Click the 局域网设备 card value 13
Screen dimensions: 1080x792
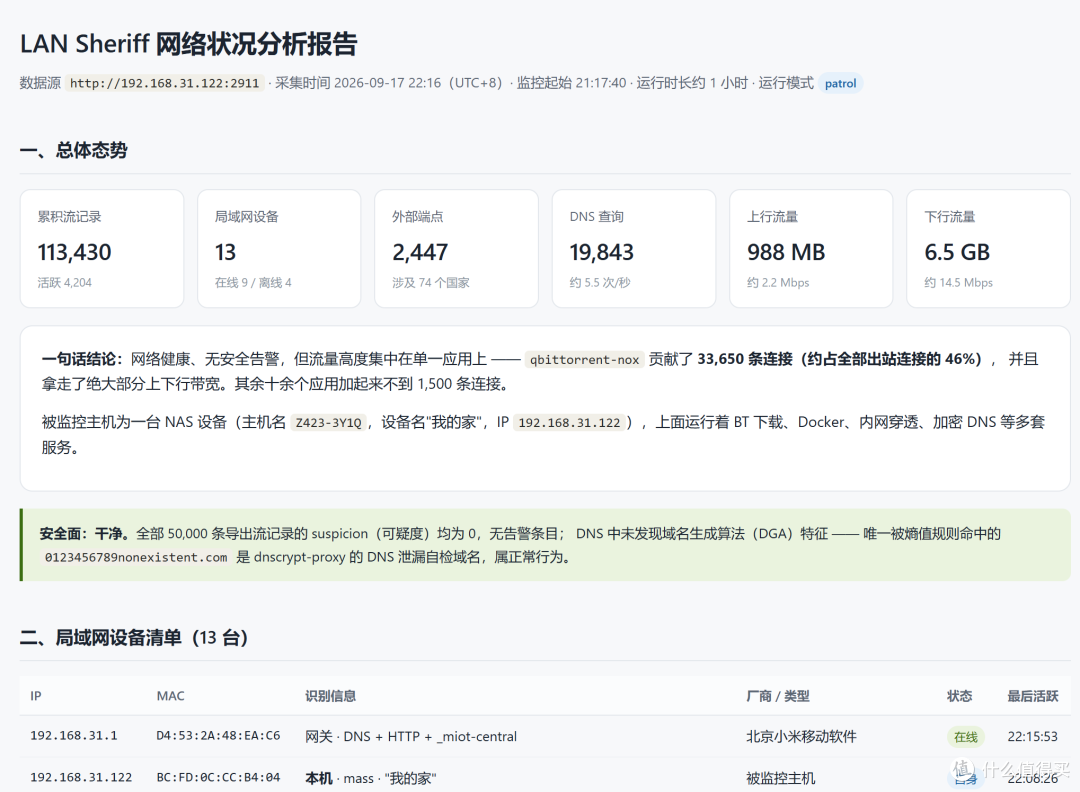tap(225, 252)
